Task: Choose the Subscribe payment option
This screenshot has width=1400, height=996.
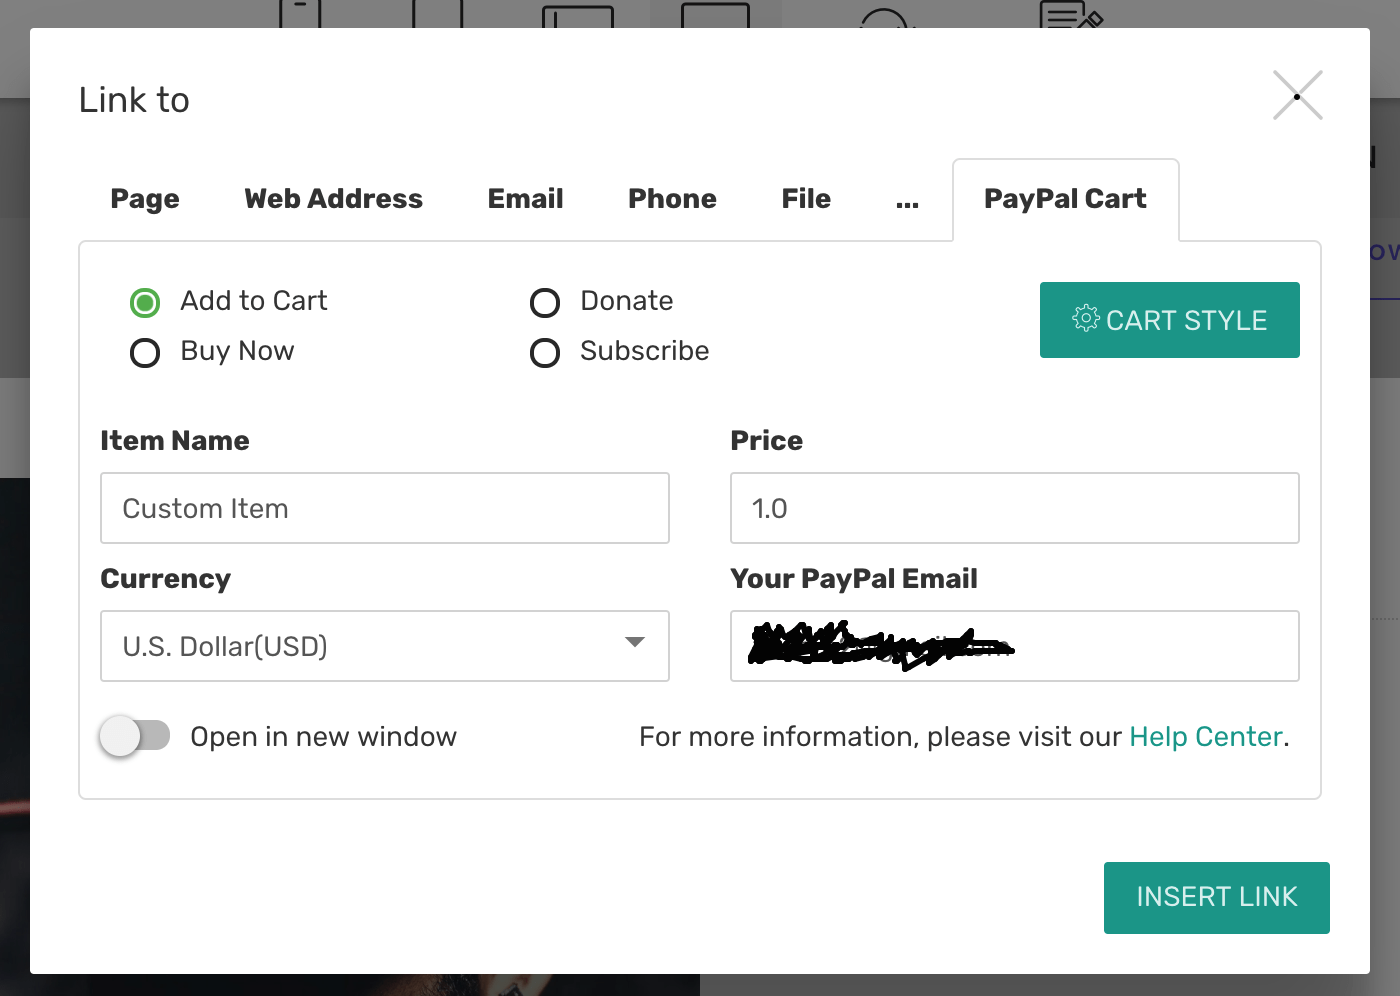Action: tap(545, 352)
